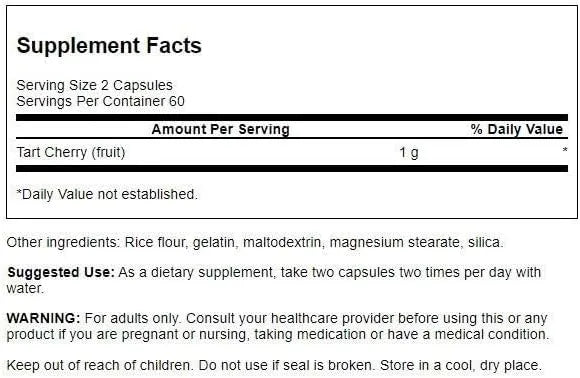This screenshot has height=378, width=580.
Task: Click Rice flour in the ingredients list
Action: click(155, 242)
